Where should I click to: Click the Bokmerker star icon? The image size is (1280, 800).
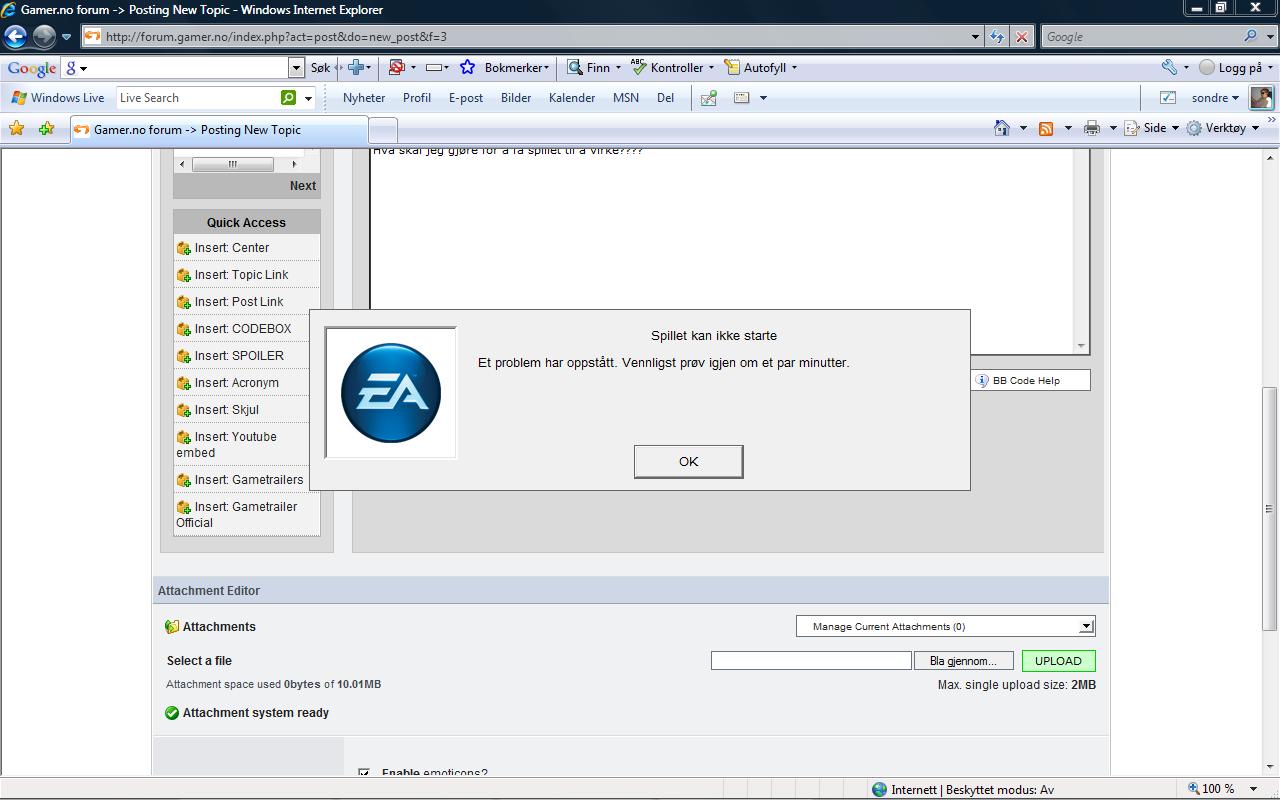coord(467,67)
